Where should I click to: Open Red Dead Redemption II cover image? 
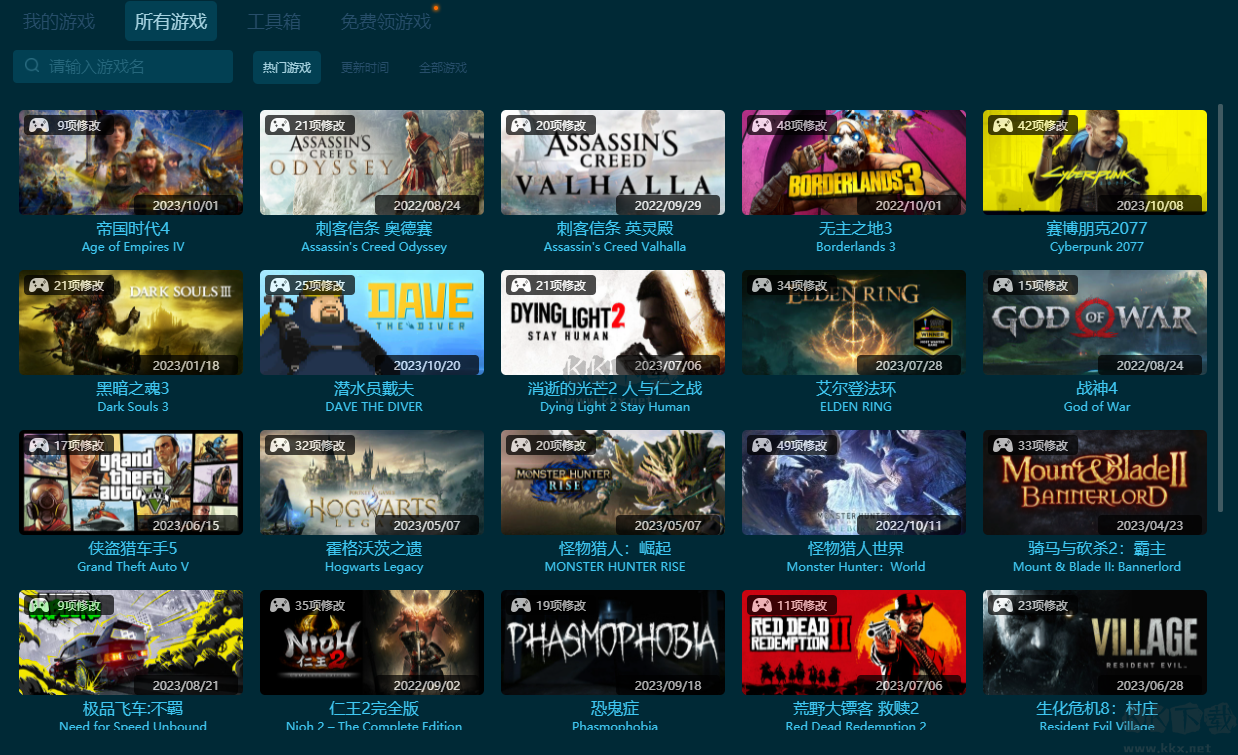click(854, 642)
